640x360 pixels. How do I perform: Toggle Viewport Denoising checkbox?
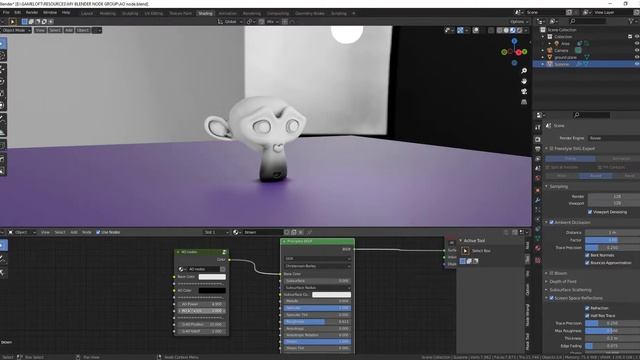pos(590,212)
